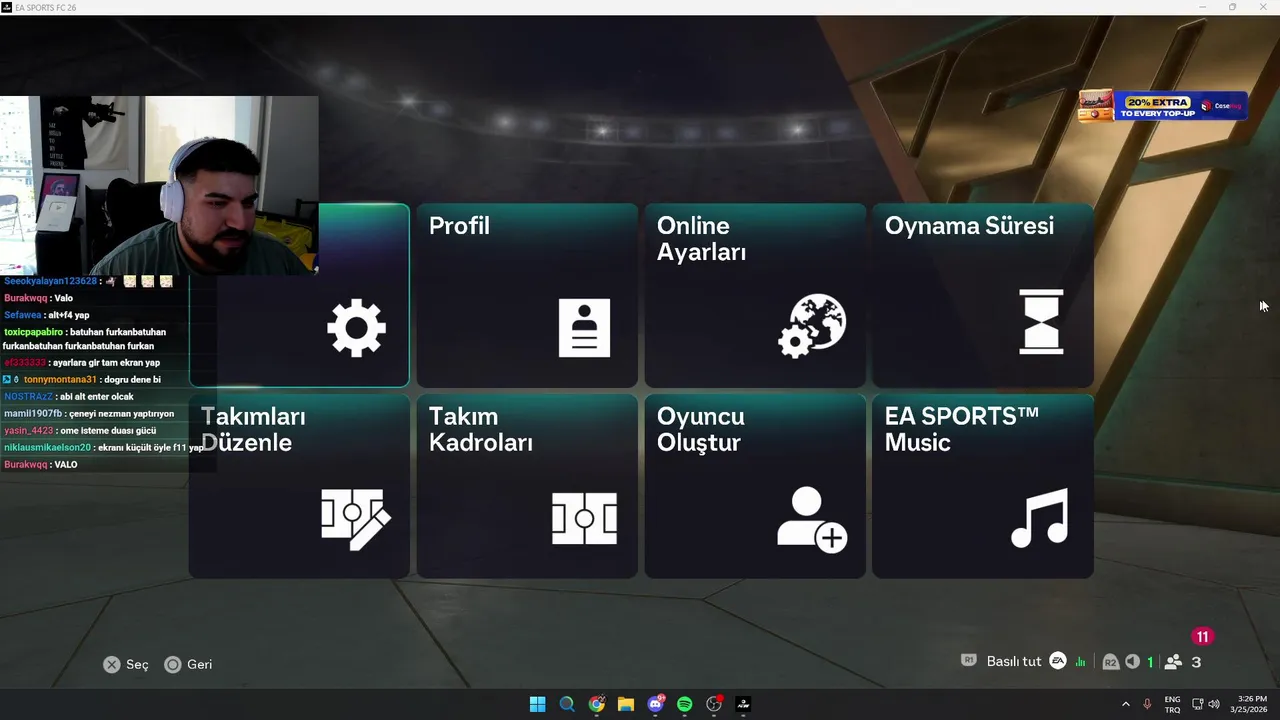1280x720 pixels.
Task: Open the settings gear tile
Action: point(299,295)
